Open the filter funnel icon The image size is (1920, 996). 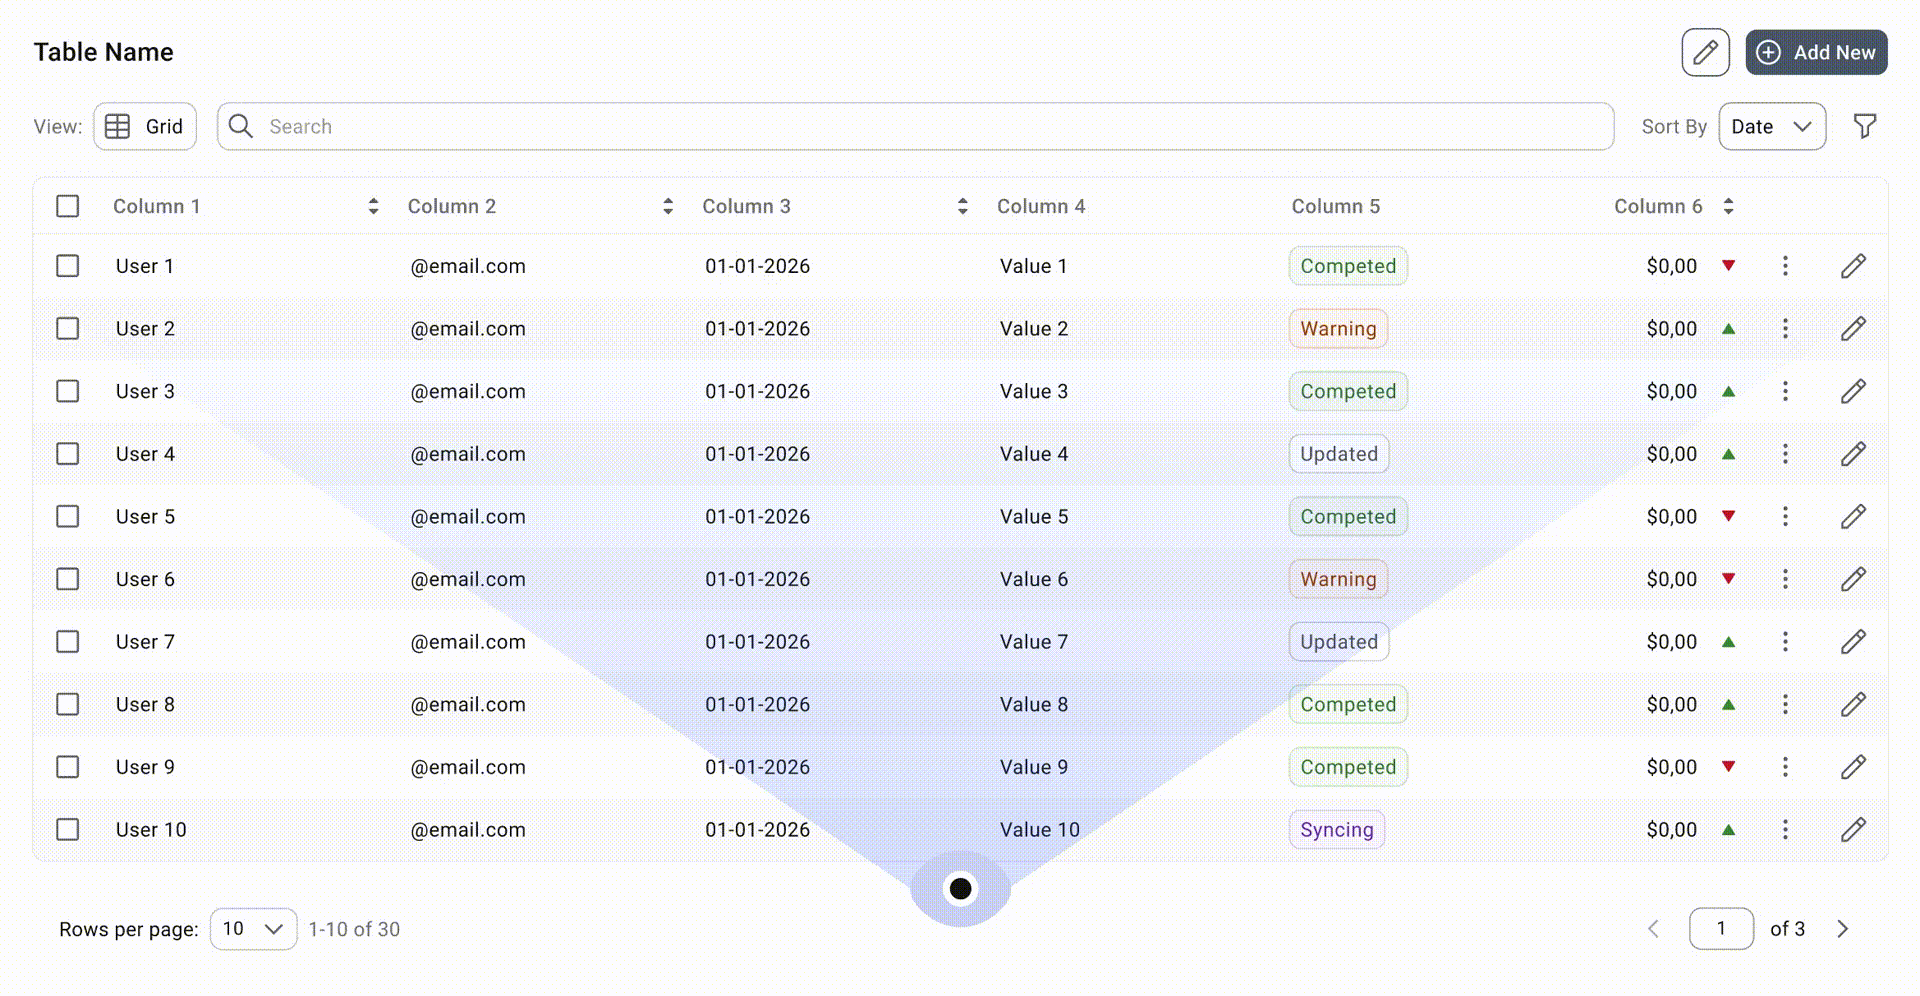coord(1864,126)
